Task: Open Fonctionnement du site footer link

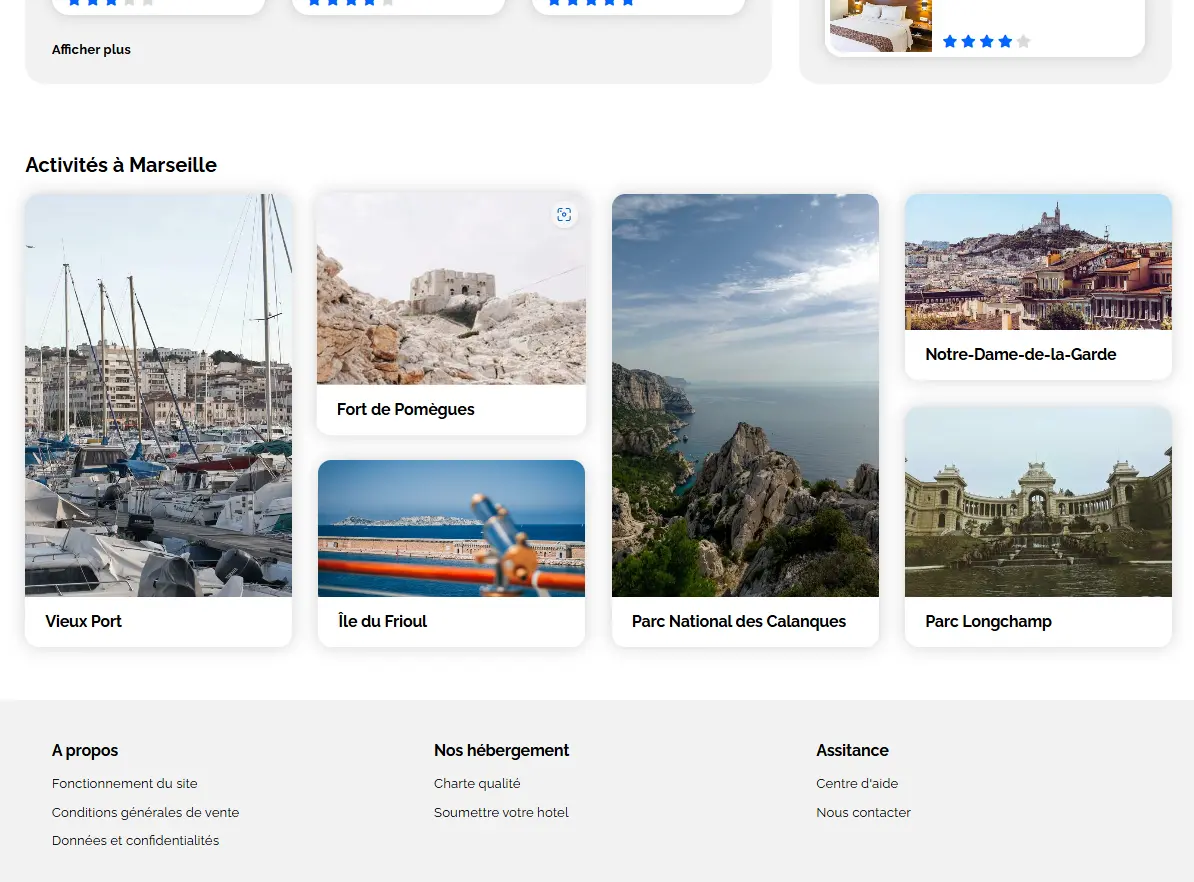Action: 125,784
